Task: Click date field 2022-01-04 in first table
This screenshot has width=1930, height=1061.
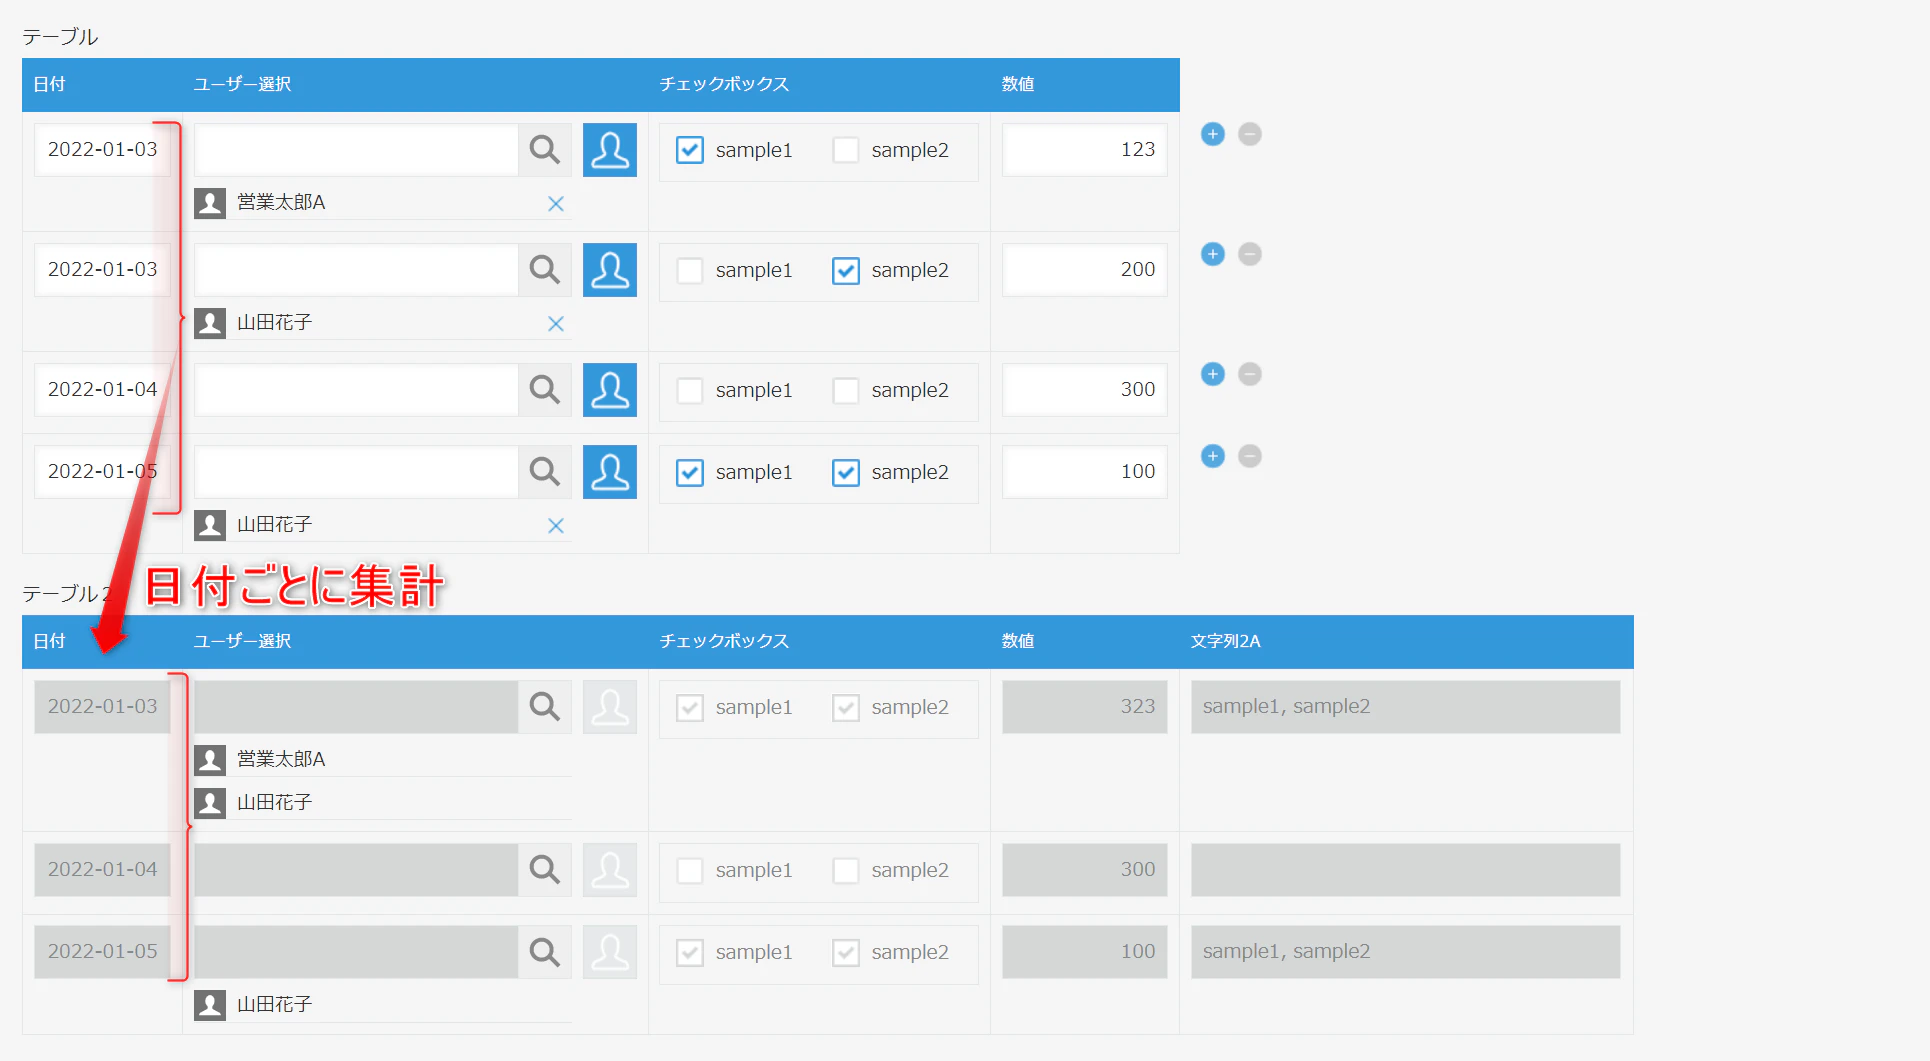Action: (x=102, y=390)
